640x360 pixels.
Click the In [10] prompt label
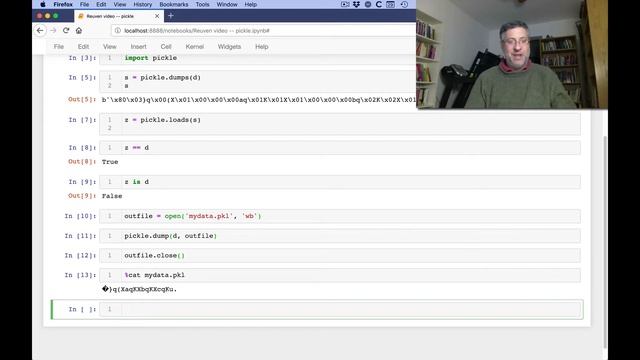point(80,216)
